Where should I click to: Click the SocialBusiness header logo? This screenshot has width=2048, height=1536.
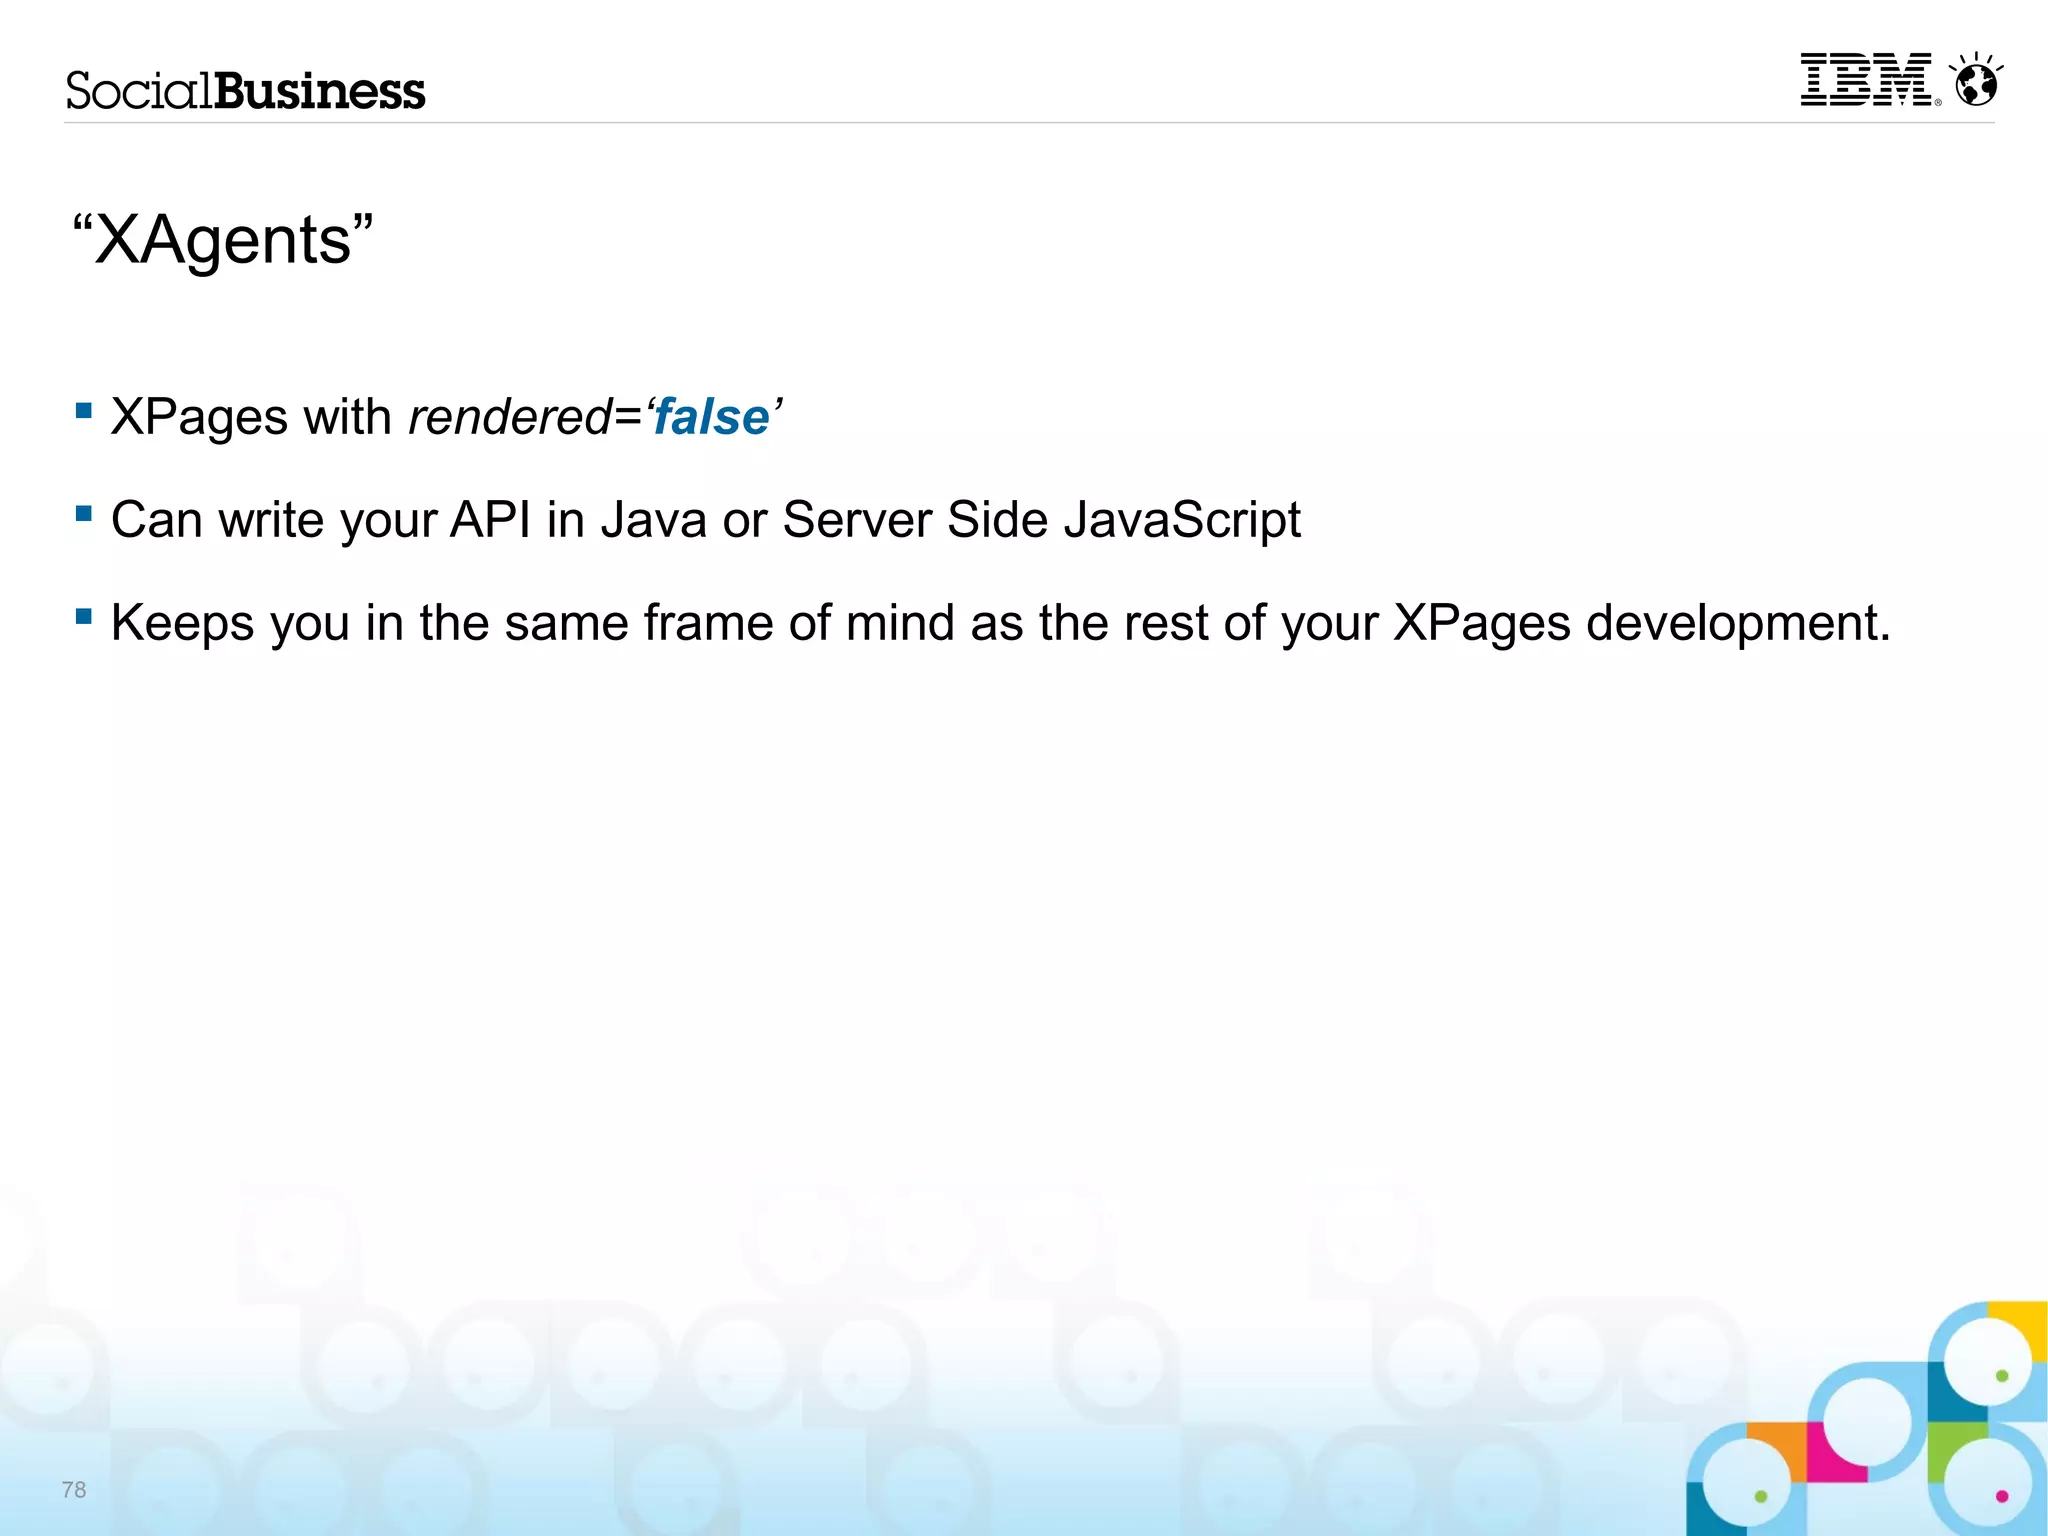pyautogui.click(x=245, y=91)
